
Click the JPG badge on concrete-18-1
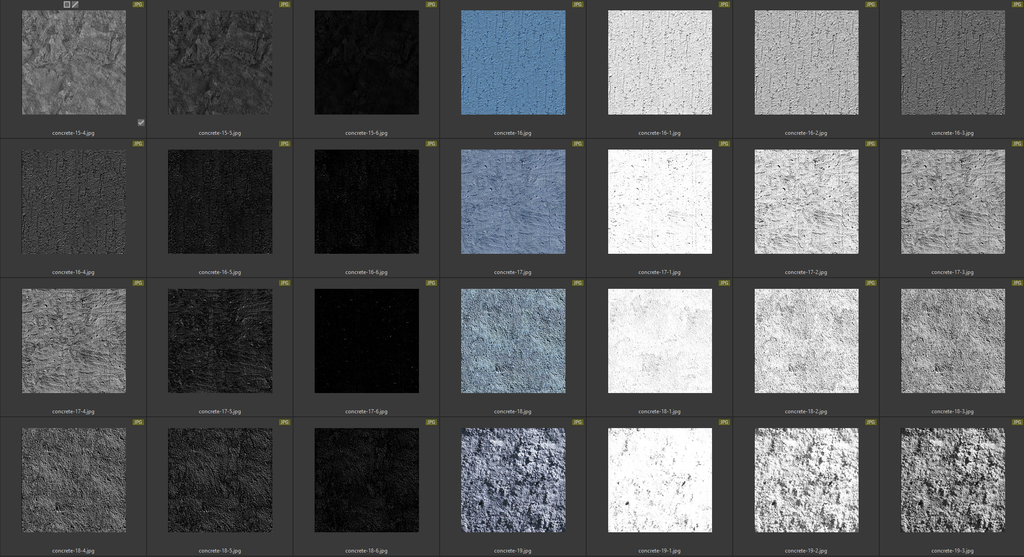[x=724, y=283]
